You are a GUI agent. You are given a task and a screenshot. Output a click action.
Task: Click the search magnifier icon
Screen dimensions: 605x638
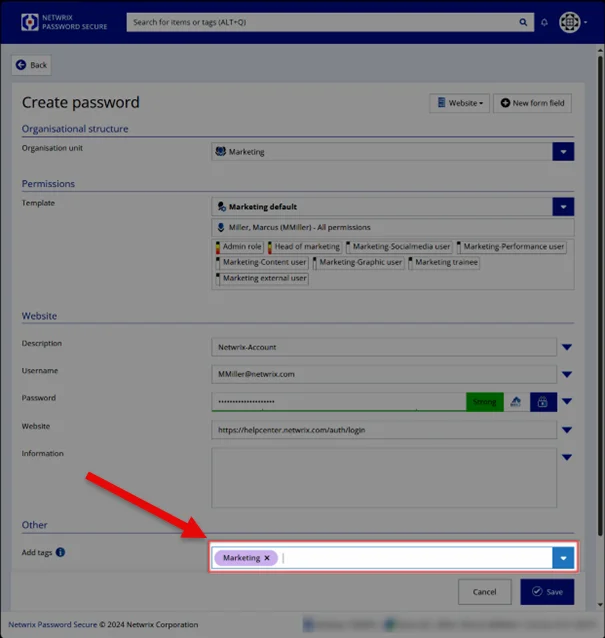tap(523, 22)
